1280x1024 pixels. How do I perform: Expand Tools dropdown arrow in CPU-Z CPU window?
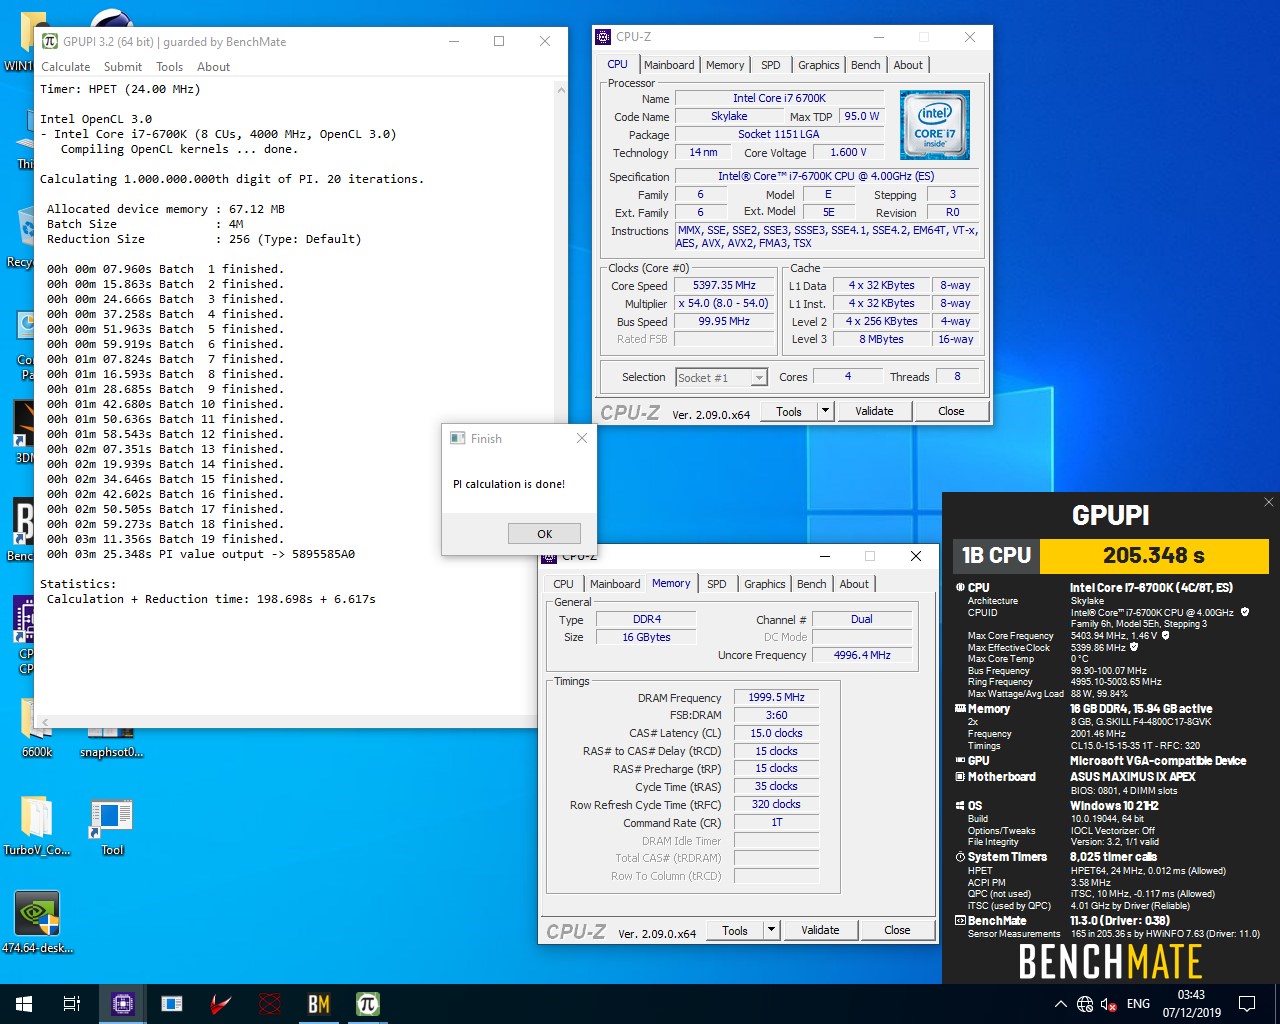[x=825, y=411]
